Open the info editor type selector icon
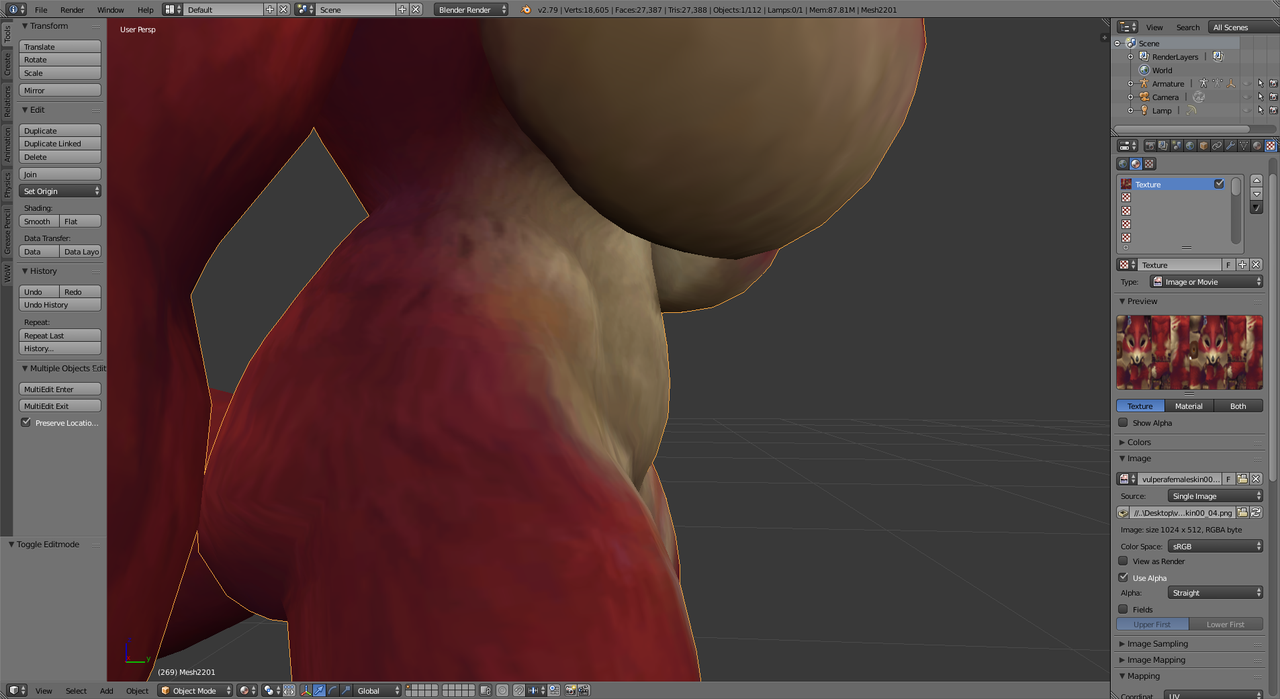 pyautogui.click(x=16, y=9)
